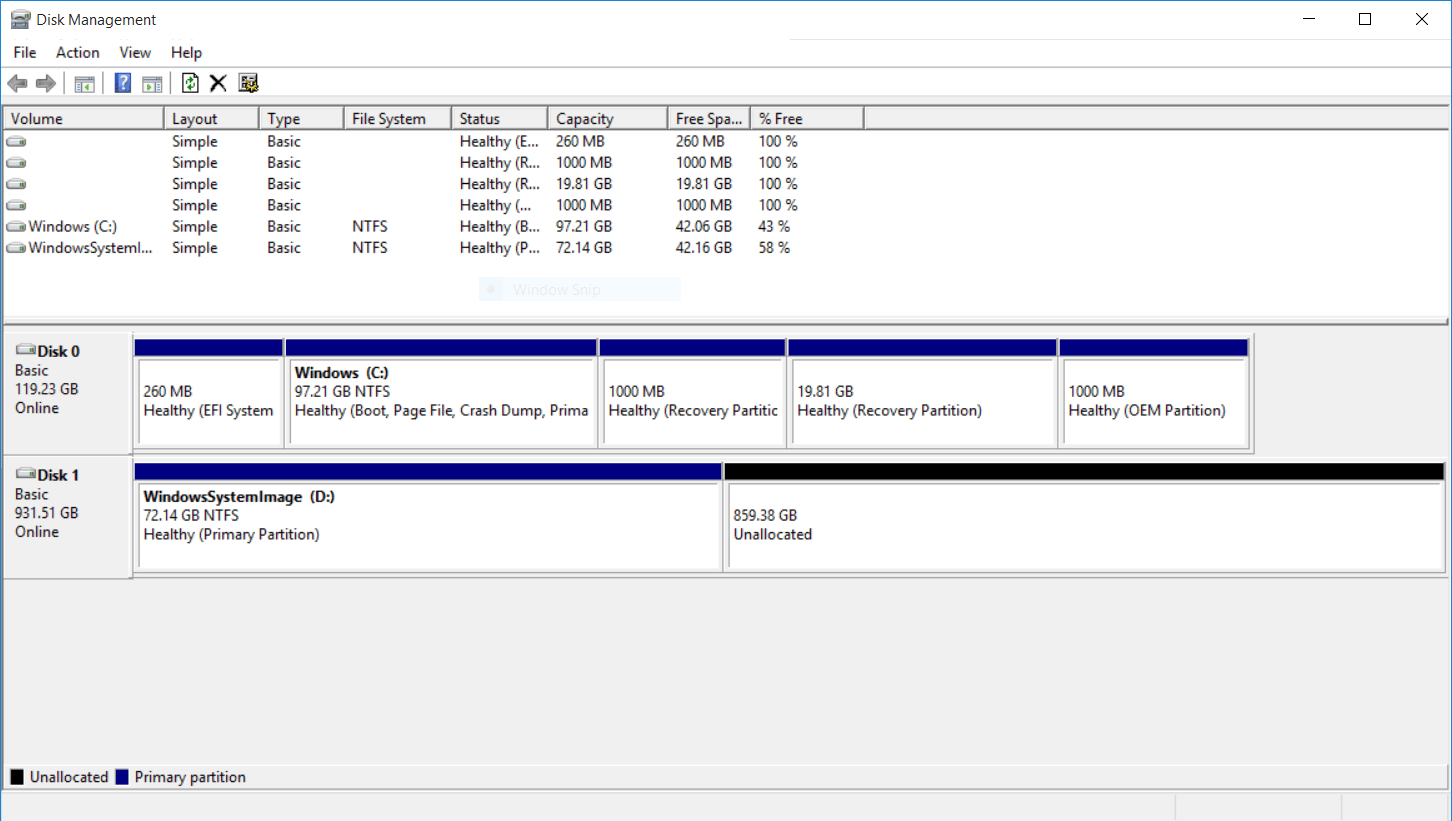Click the Properties settings toolbar icon
This screenshot has height=821, width=1452.
[x=249, y=83]
